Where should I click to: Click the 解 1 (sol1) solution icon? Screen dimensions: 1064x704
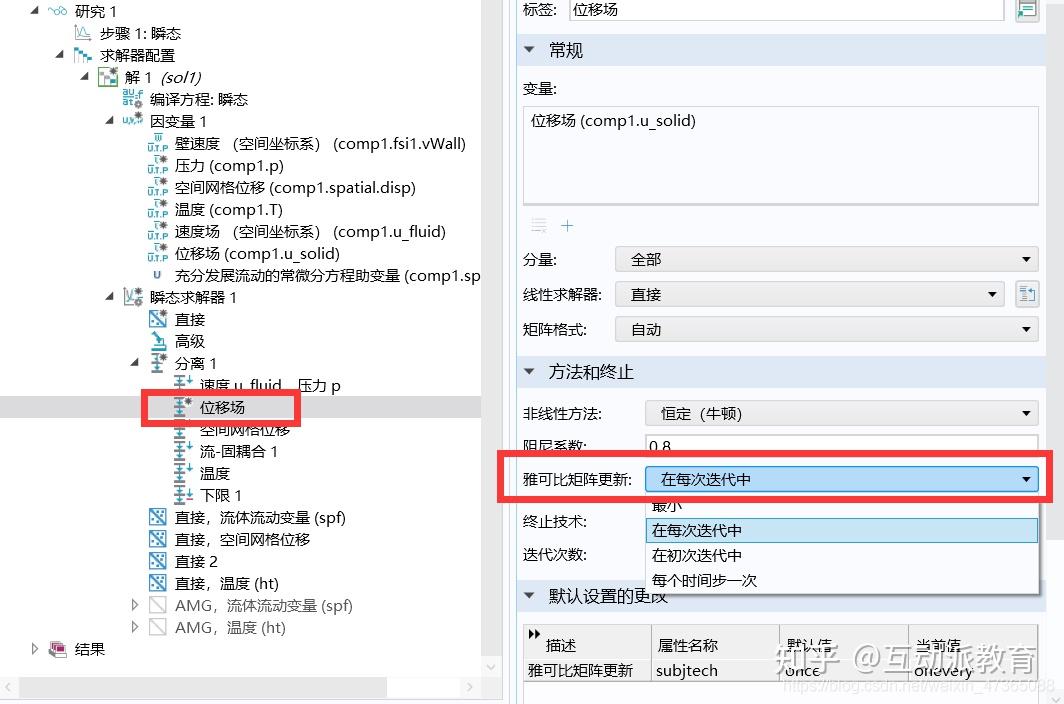[108, 77]
